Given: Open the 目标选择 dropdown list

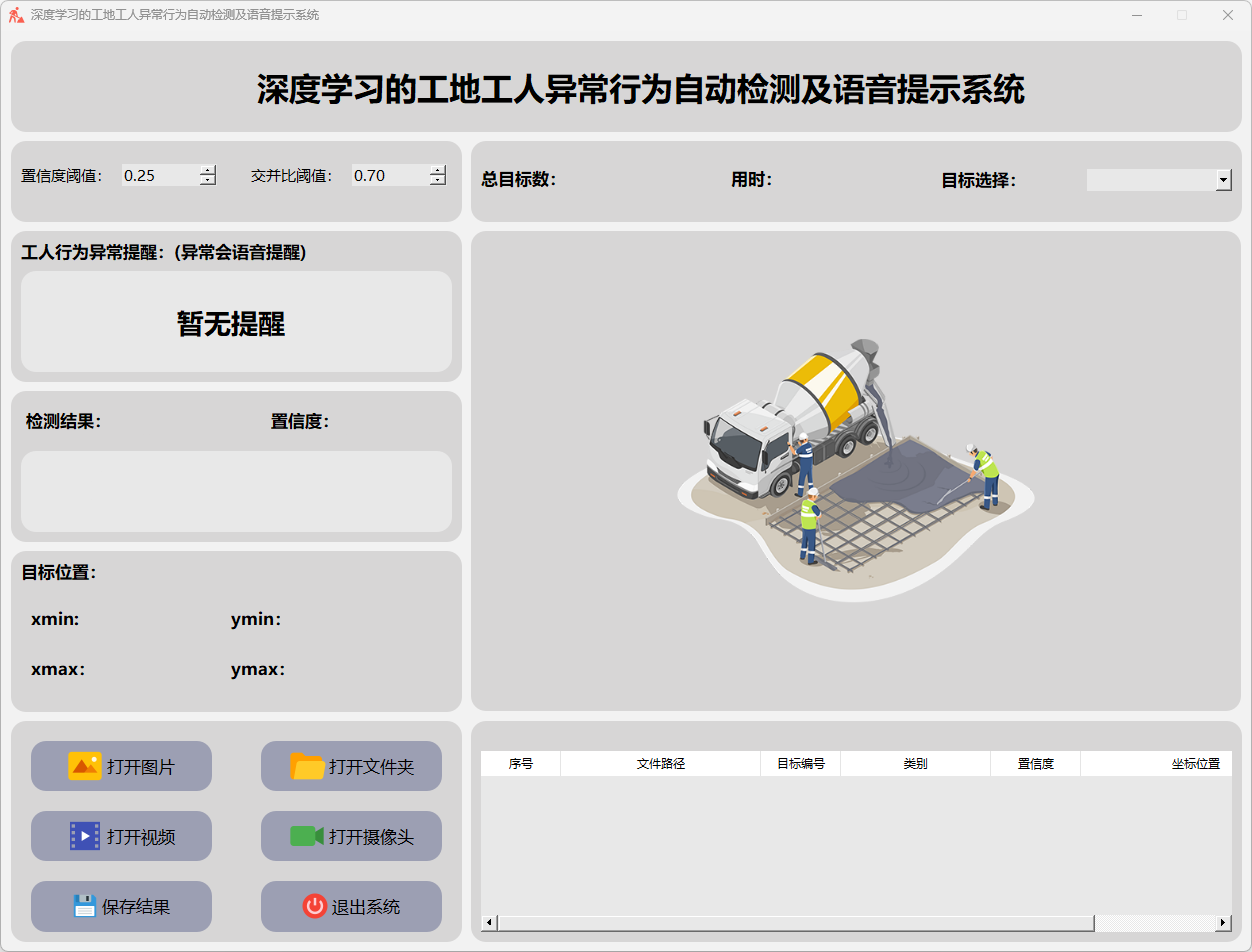Looking at the screenshot, I should pos(1223,180).
